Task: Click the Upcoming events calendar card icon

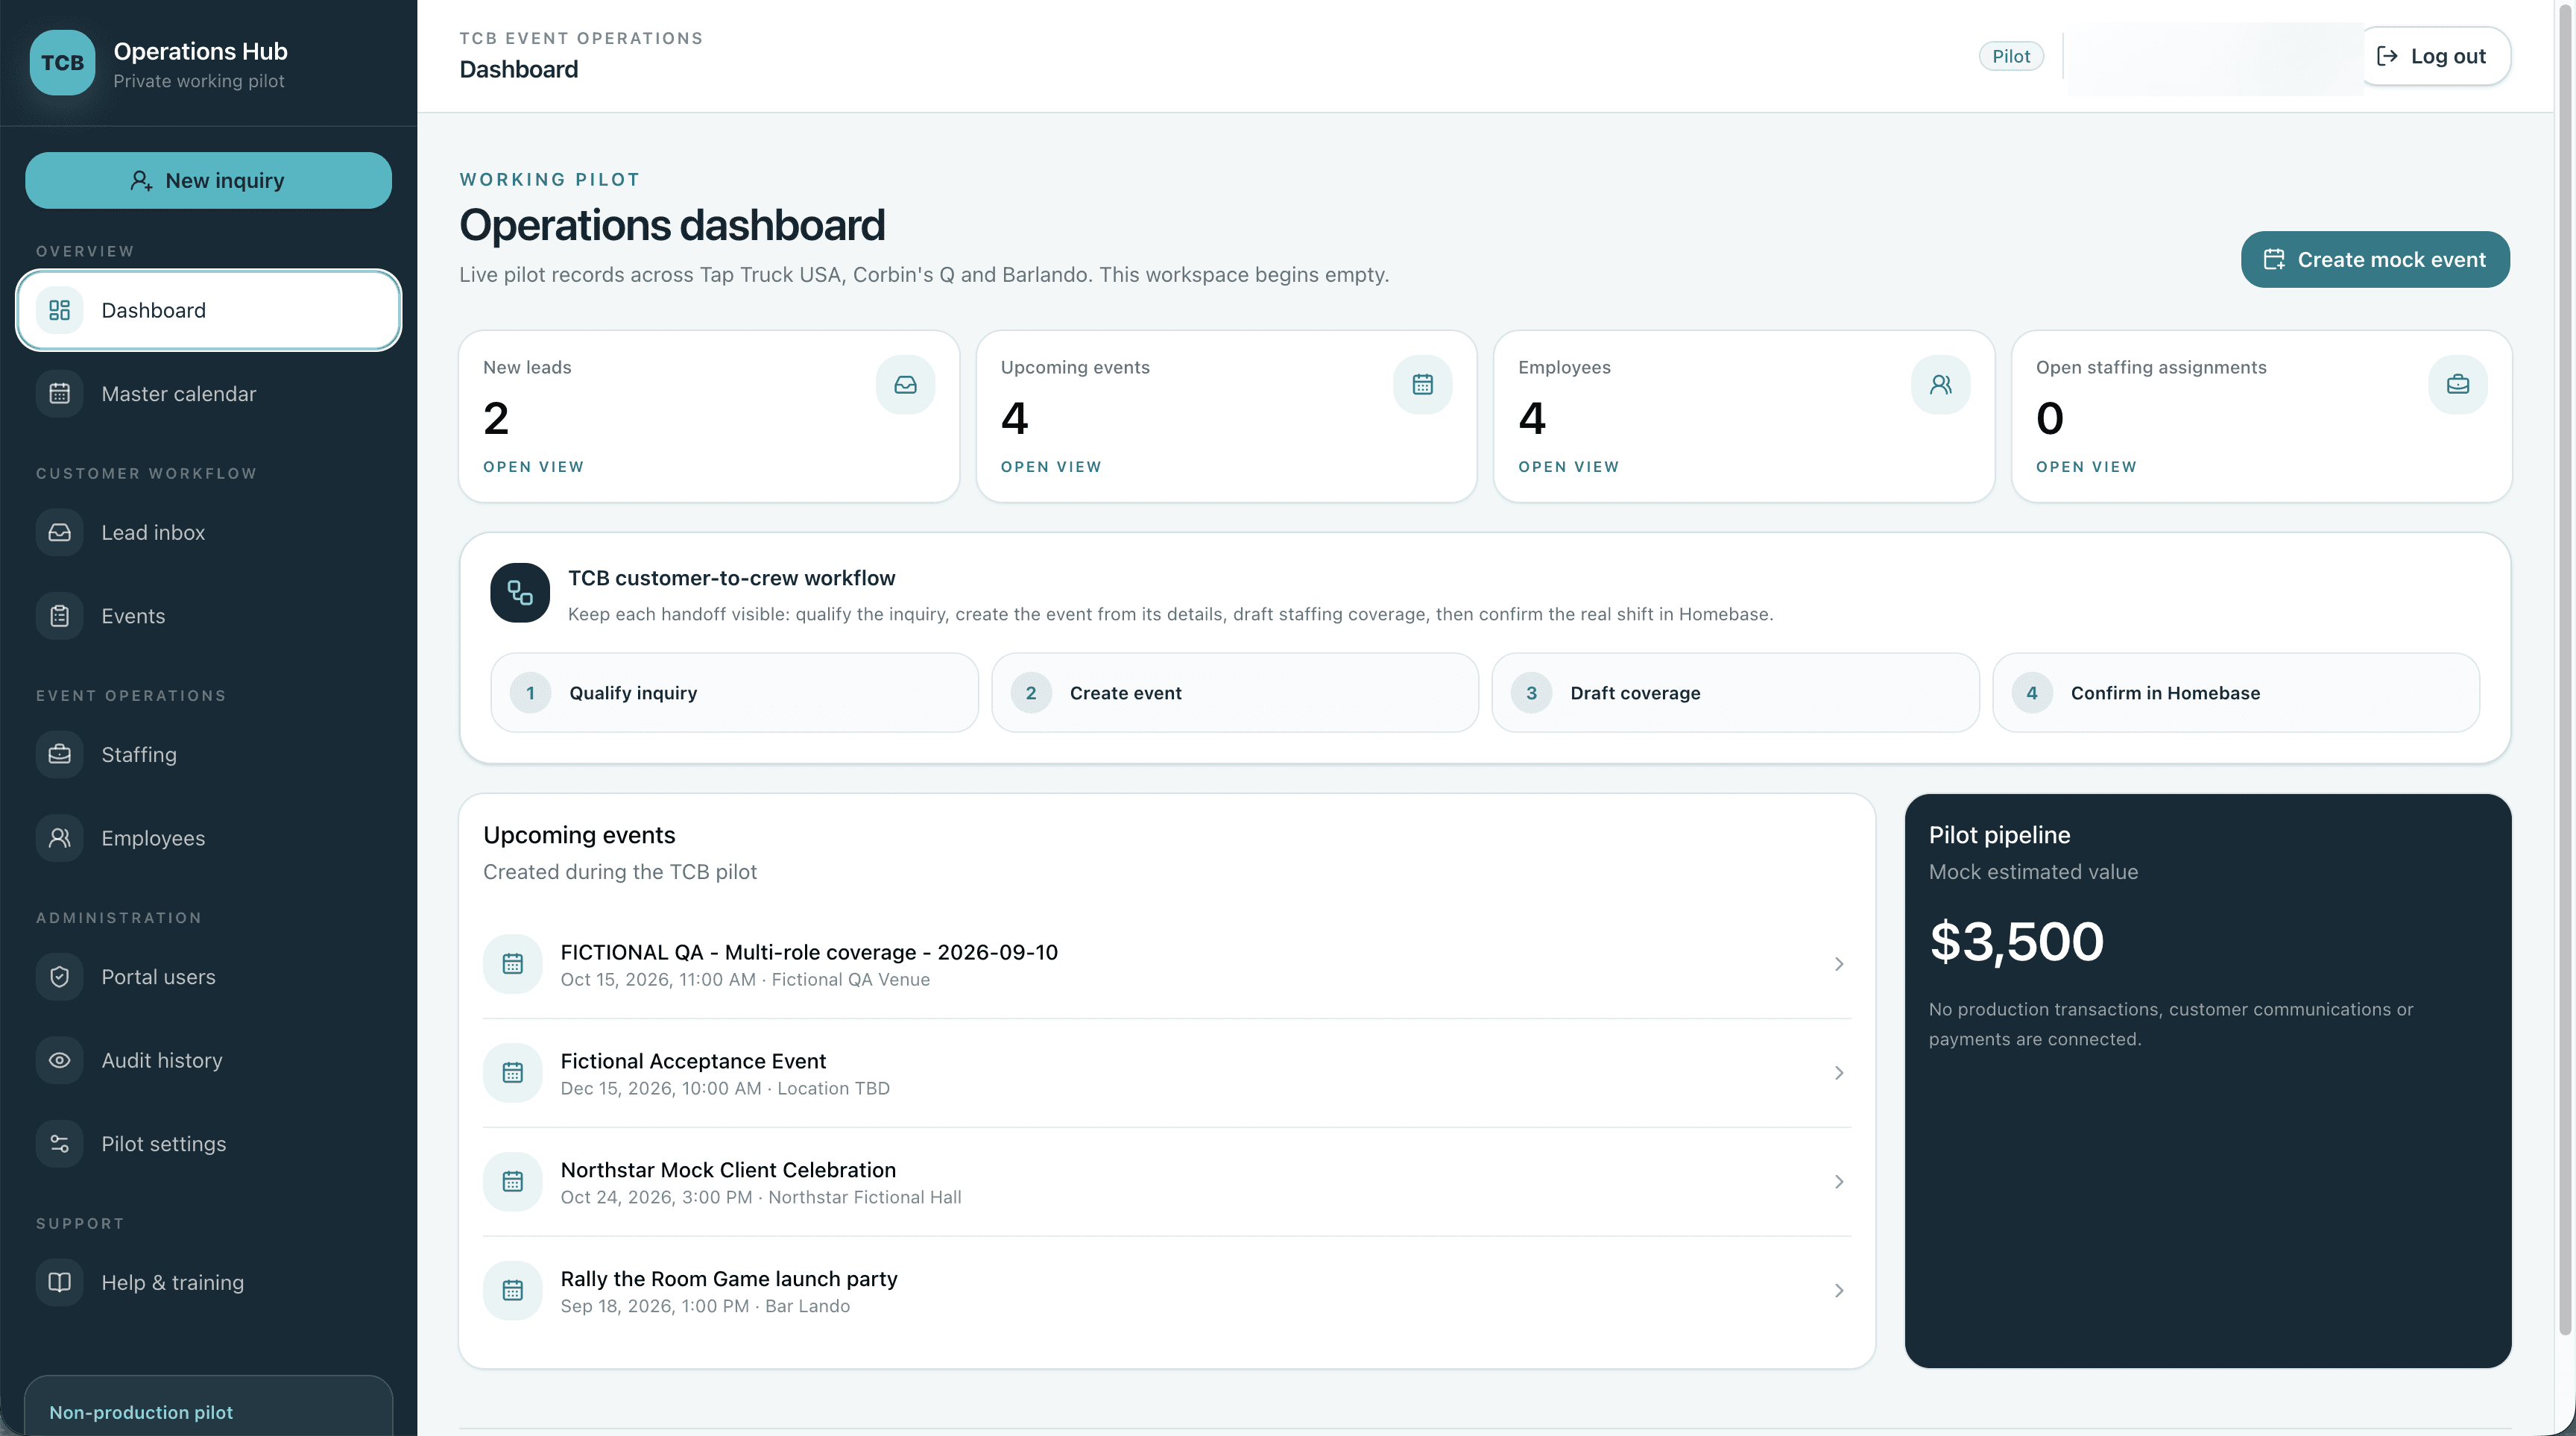Action: [x=1422, y=385]
